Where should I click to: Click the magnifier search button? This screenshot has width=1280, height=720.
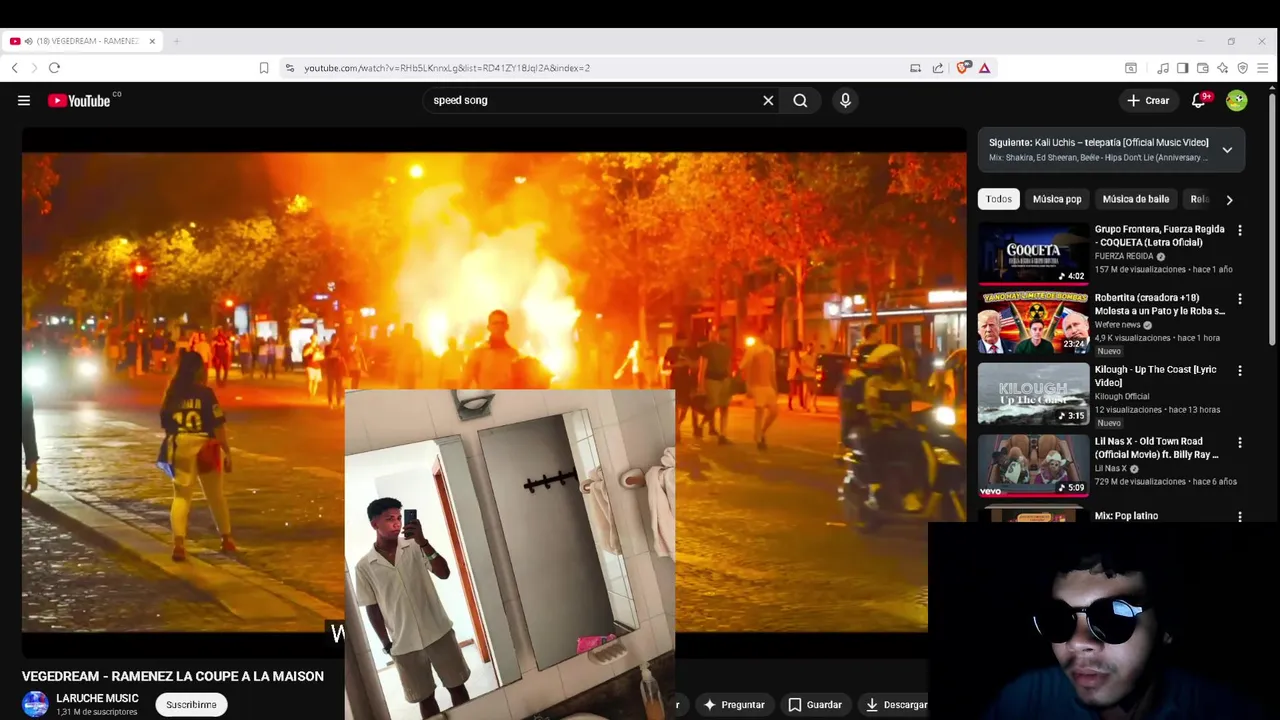pyautogui.click(x=800, y=100)
